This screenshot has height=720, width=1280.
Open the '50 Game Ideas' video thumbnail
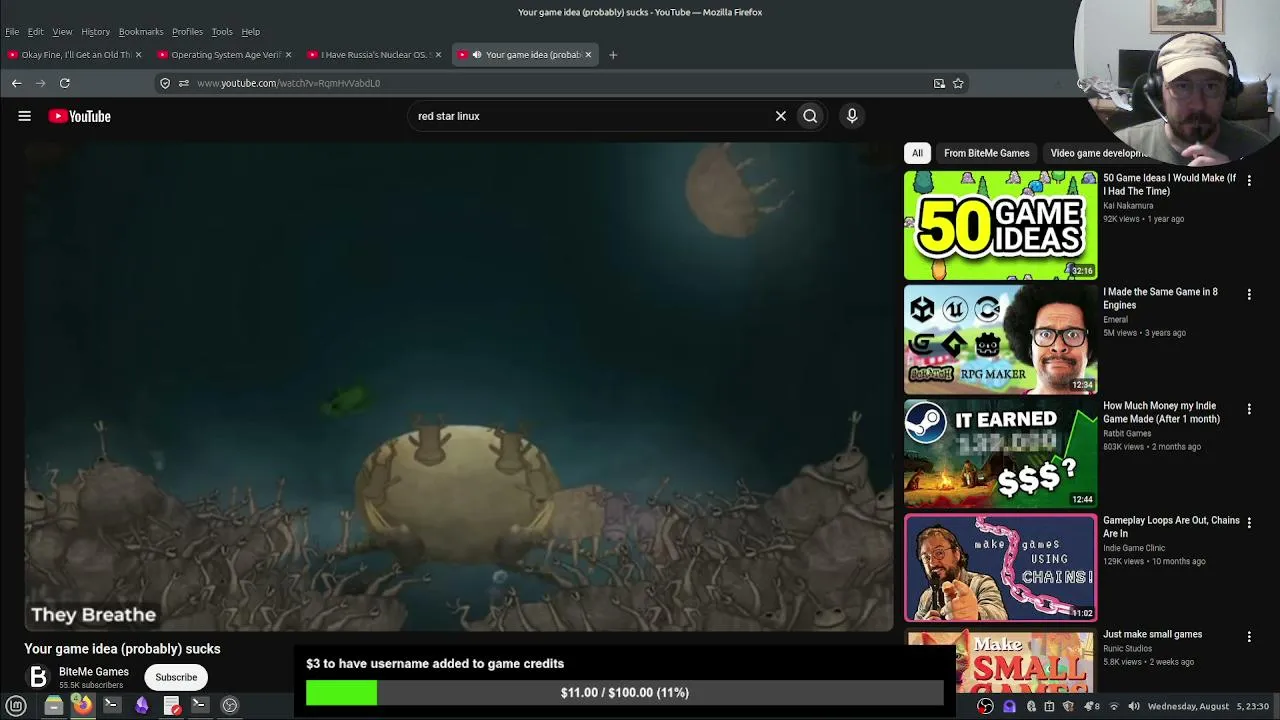1000,225
